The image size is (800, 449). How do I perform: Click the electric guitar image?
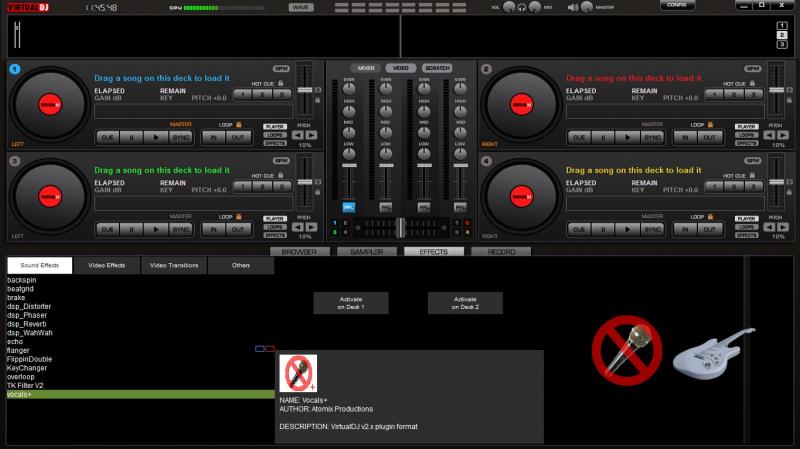tap(714, 354)
